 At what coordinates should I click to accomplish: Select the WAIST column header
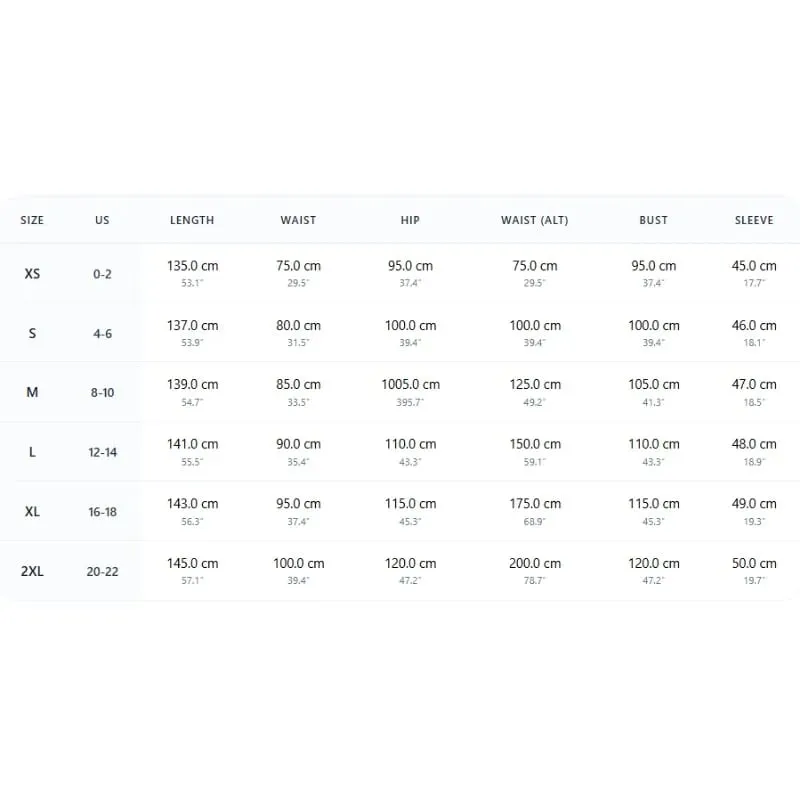tap(298, 220)
